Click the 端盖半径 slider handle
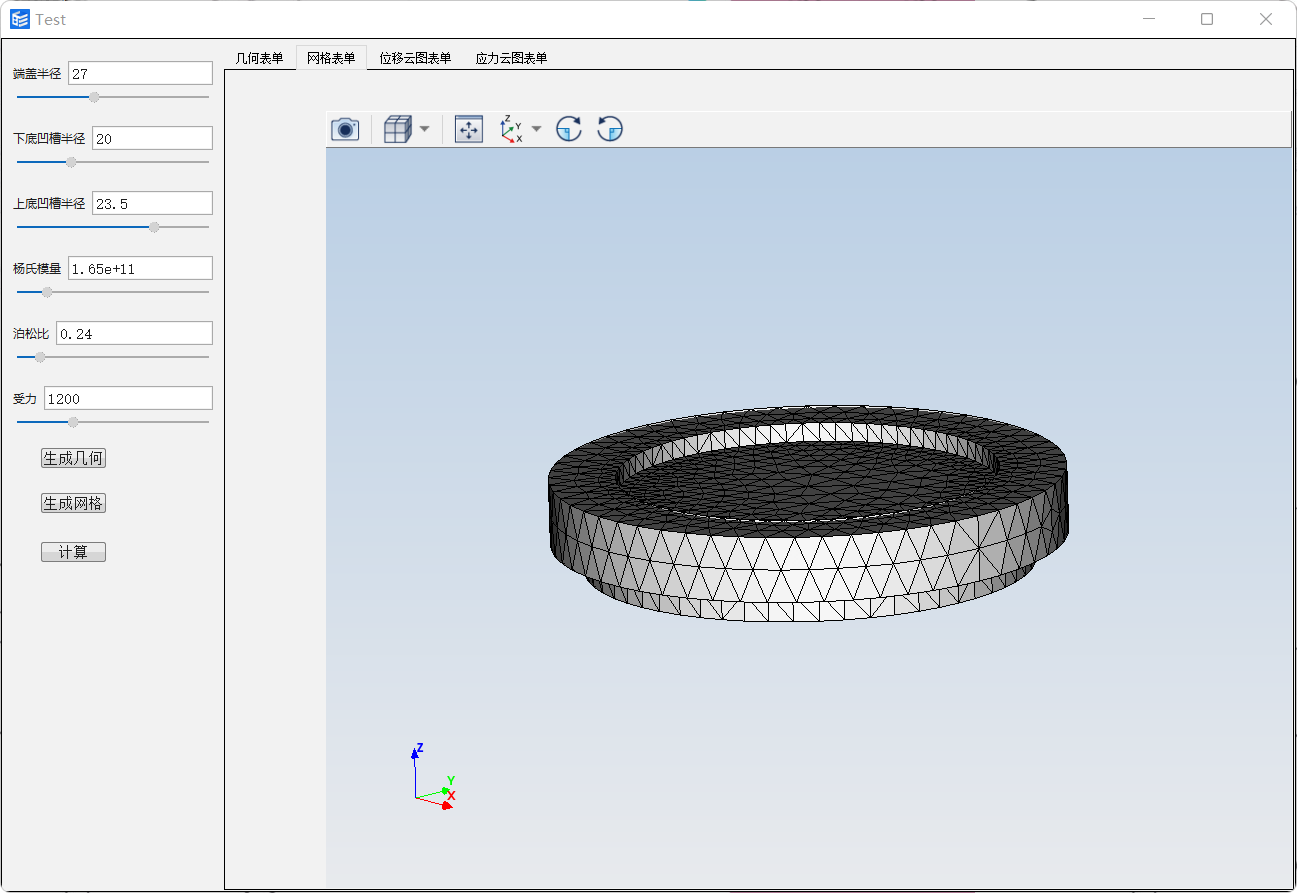The width and height of the screenshot is (1297, 893). pyautogui.click(x=94, y=97)
